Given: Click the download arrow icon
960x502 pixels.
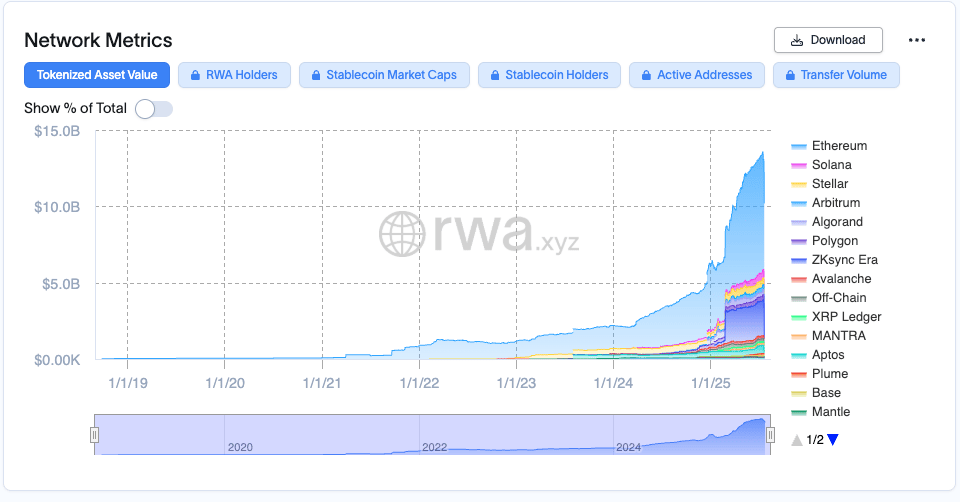Looking at the screenshot, I should (797, 40).
